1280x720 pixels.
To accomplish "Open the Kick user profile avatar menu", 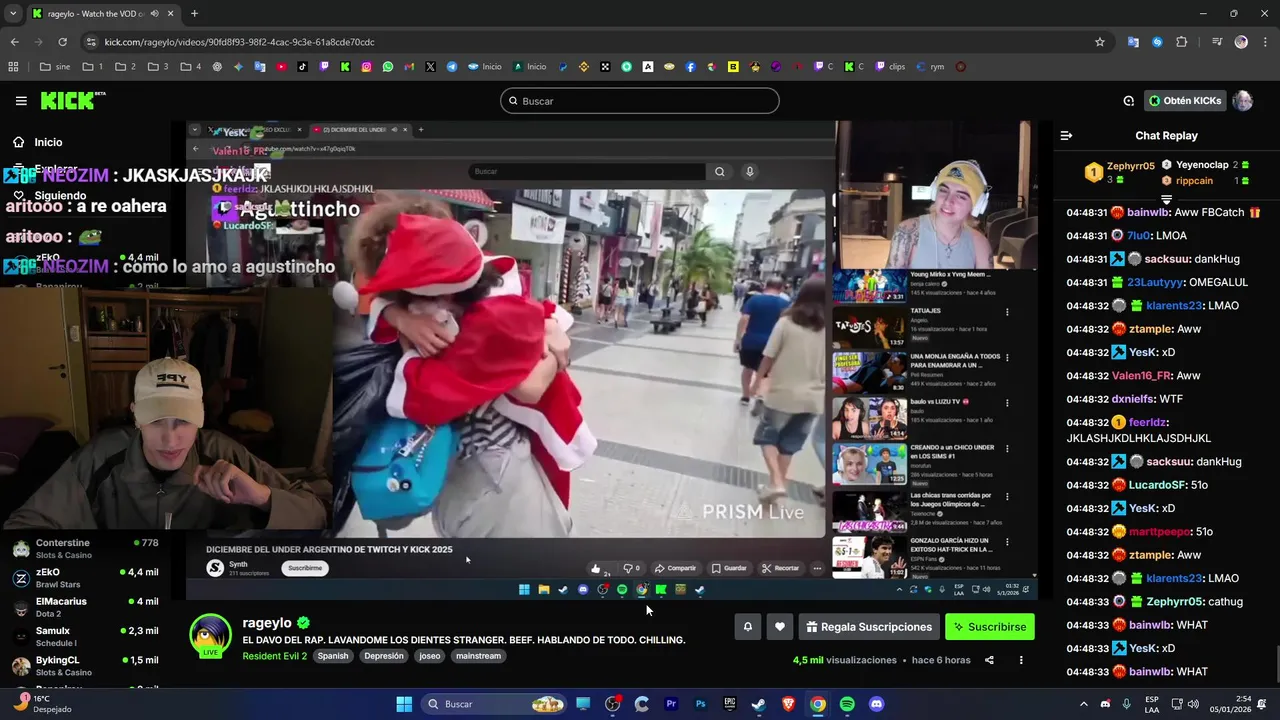I will (1242, 101).
